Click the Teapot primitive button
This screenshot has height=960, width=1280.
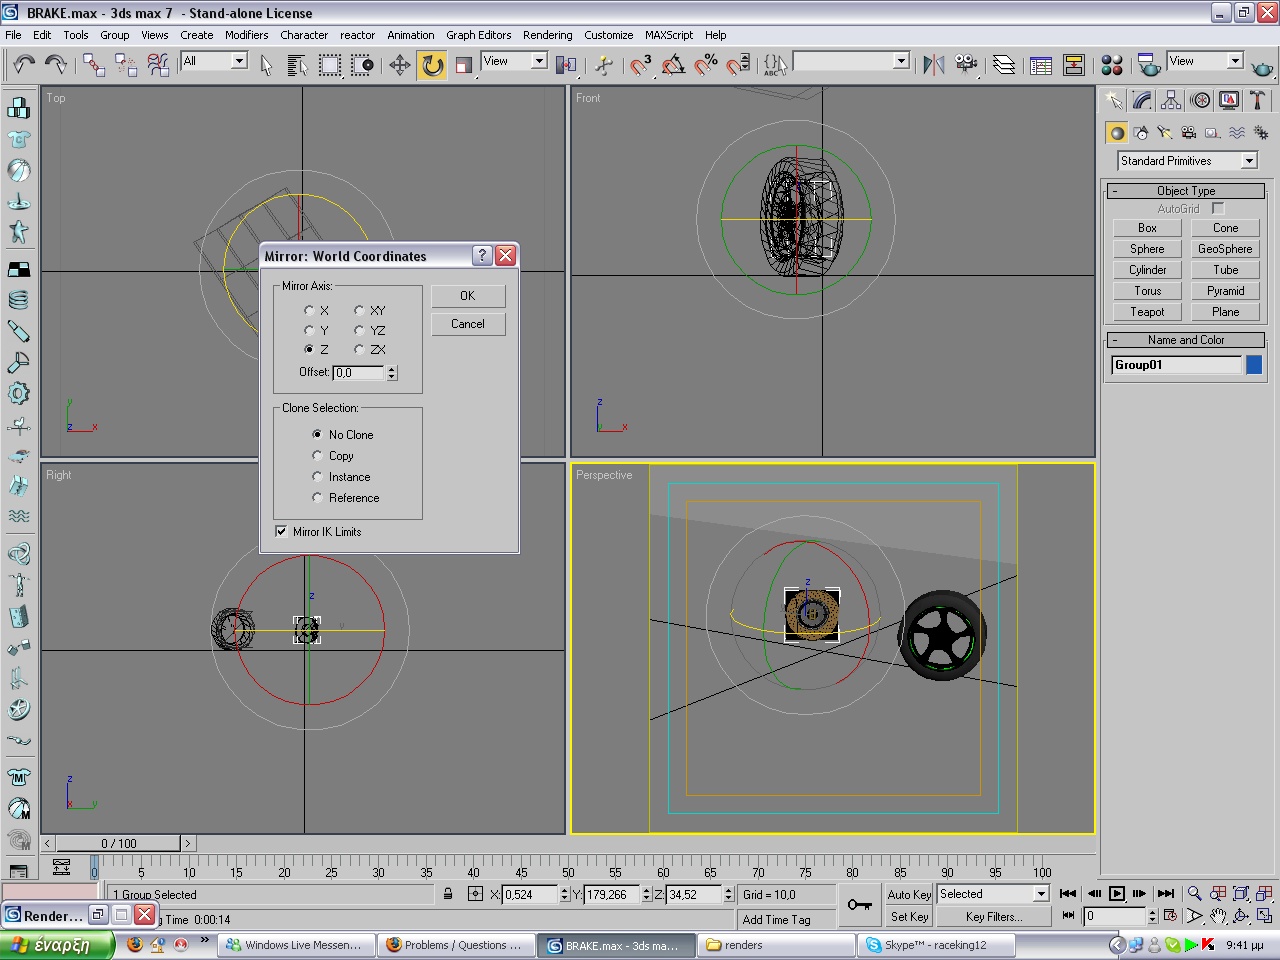pos(1147,312)
